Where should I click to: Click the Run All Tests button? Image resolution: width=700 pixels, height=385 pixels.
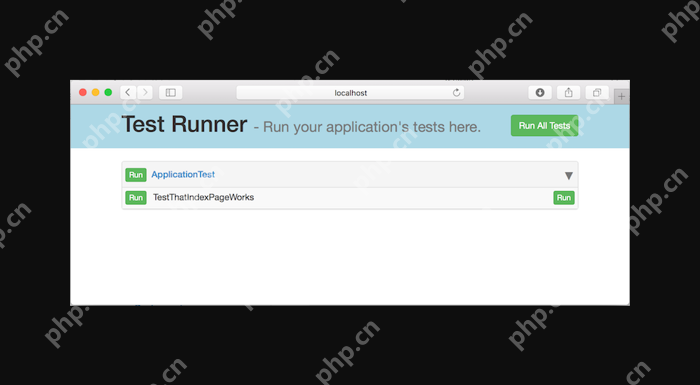pos(545,126)
